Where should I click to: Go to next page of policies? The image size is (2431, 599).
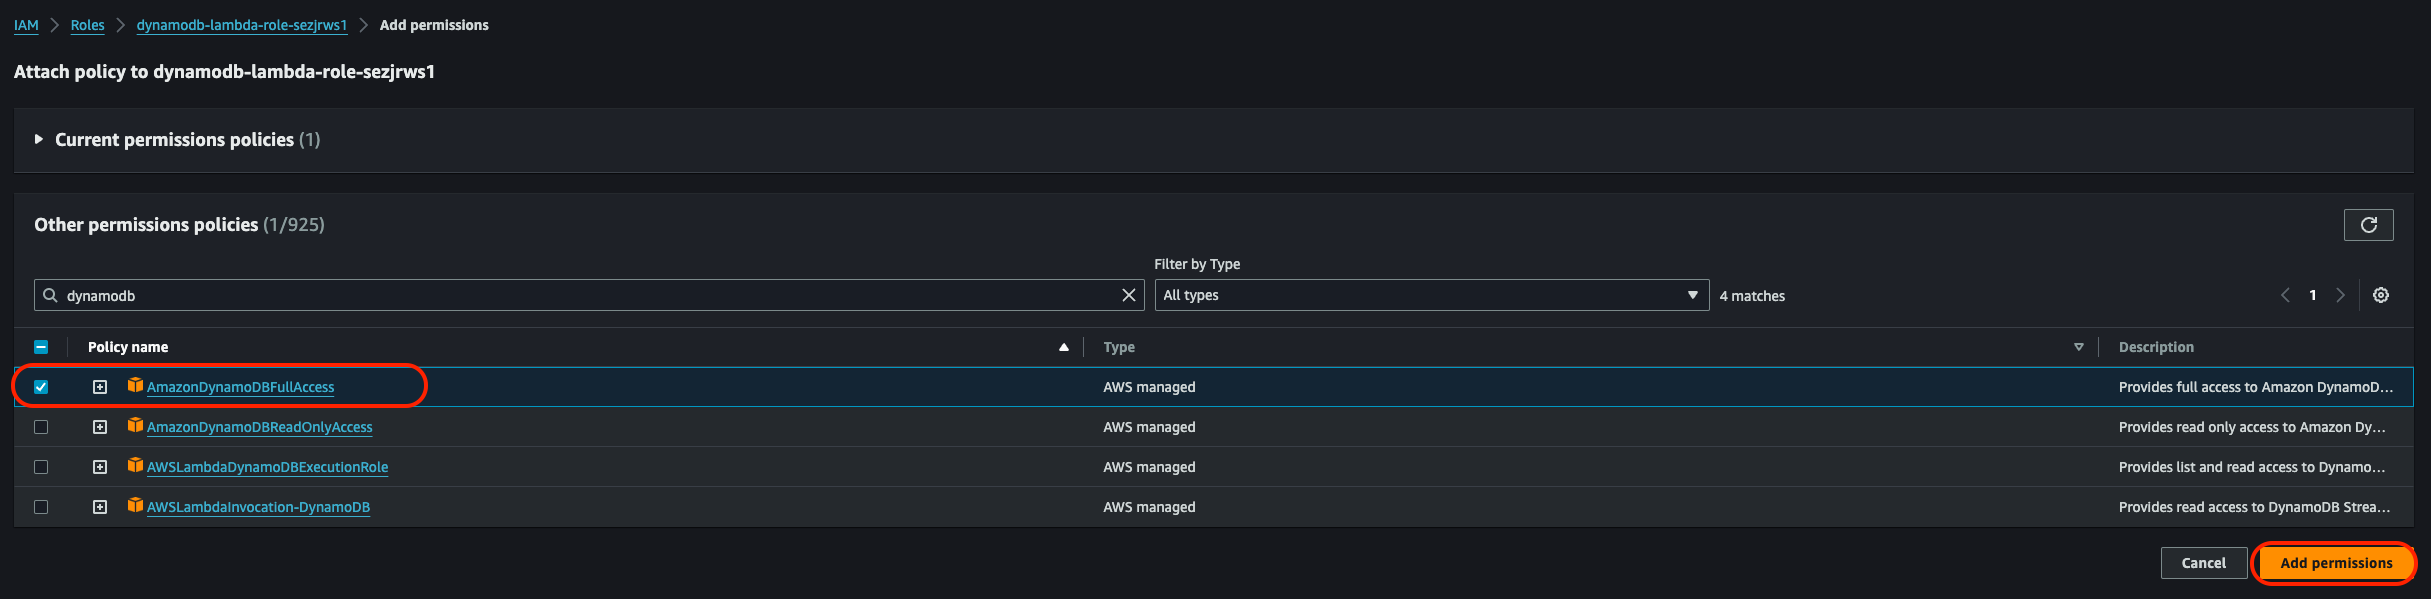(2340, 295)
